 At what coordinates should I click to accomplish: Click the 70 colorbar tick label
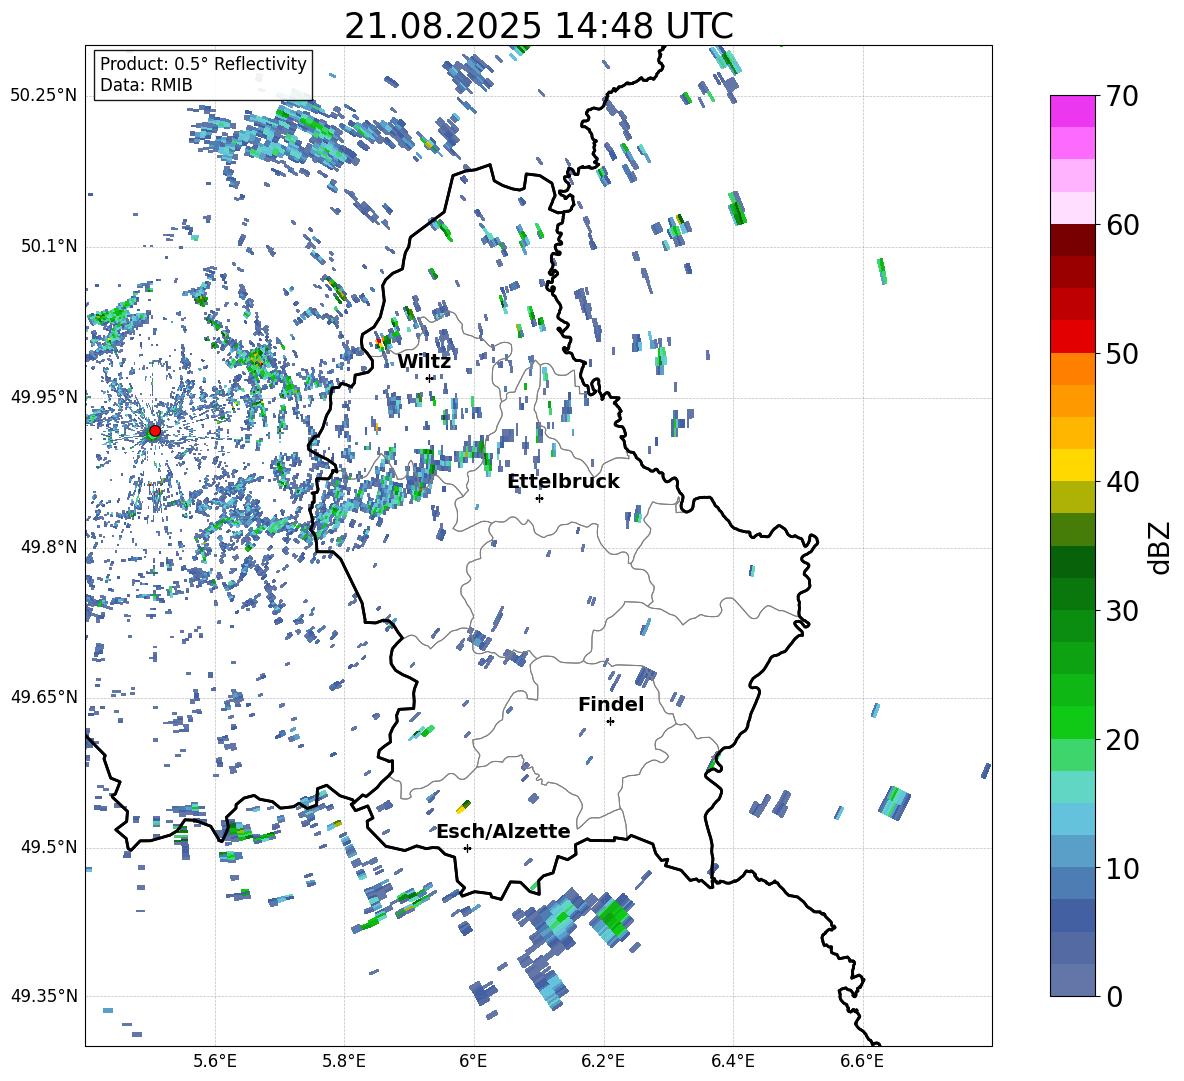1122,96
